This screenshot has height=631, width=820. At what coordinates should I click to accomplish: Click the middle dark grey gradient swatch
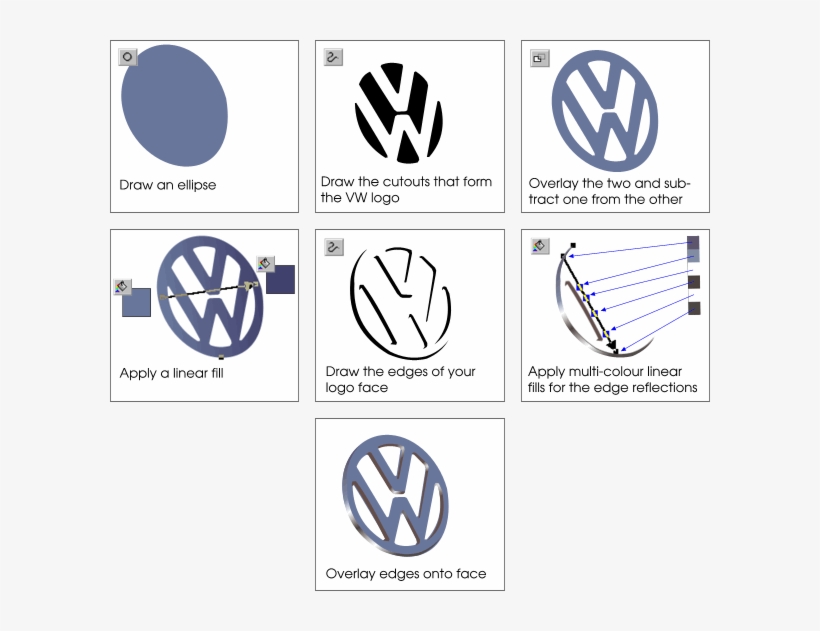694,282
